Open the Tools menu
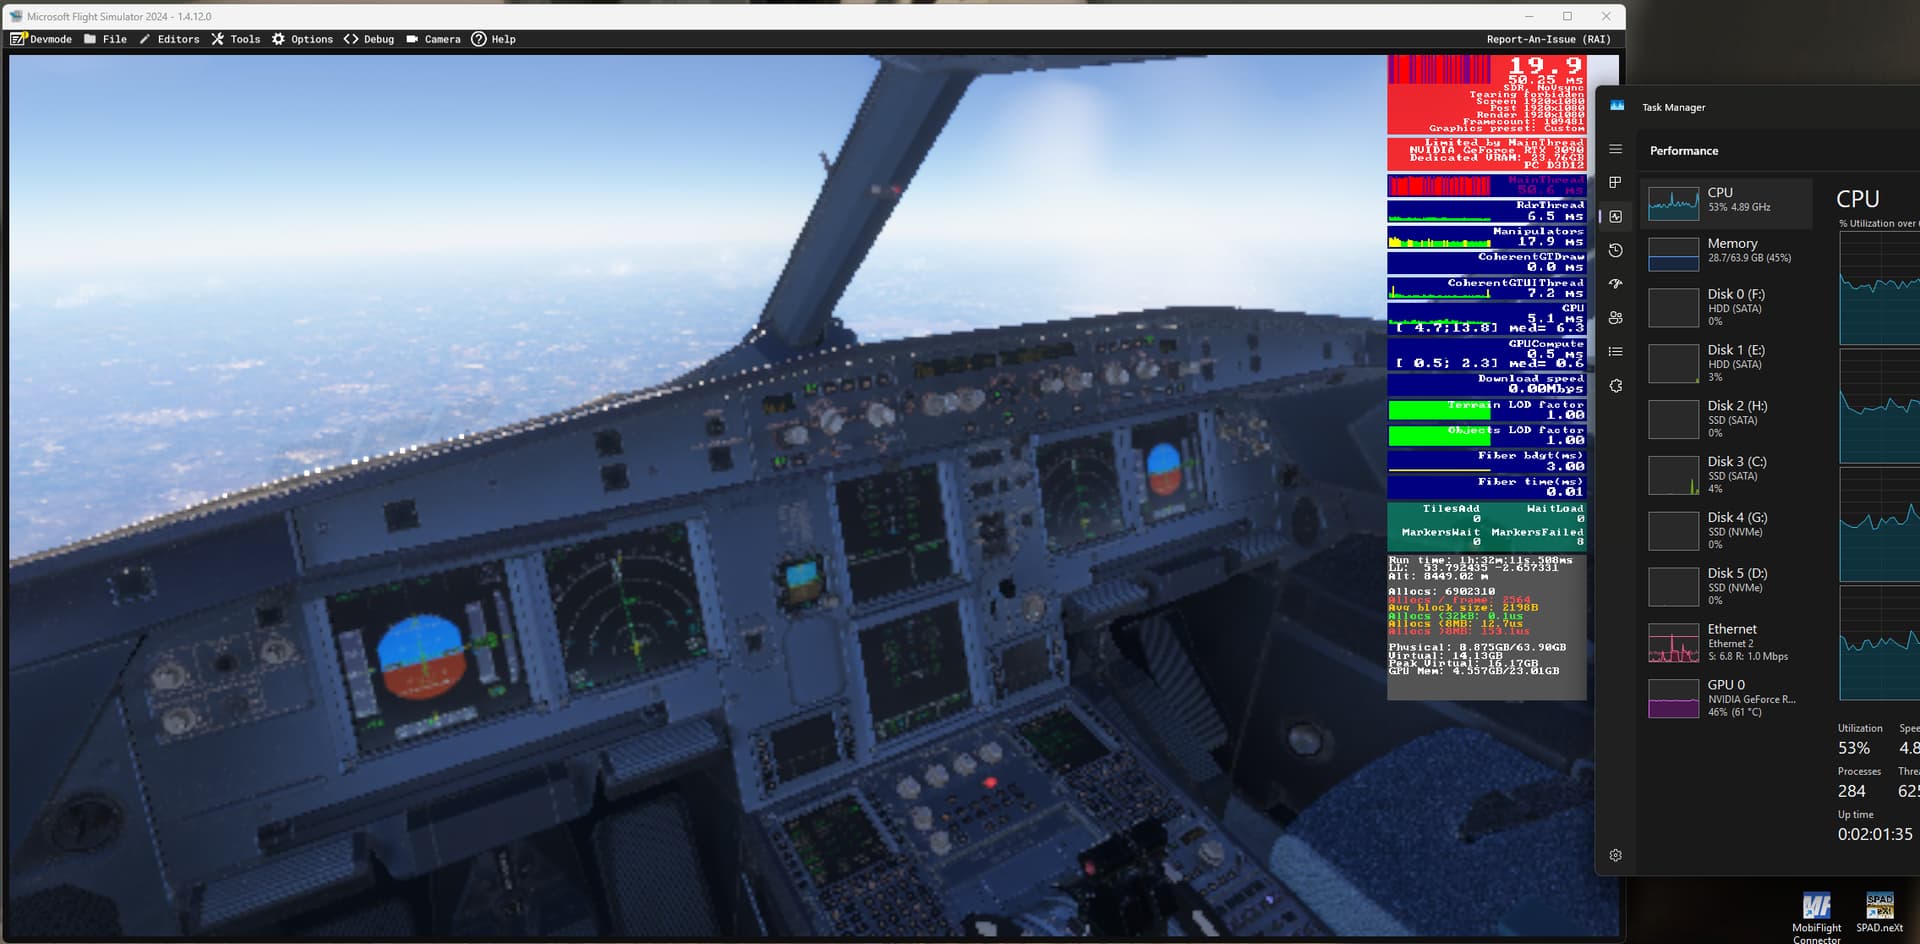This screenshot has width=1920, height=944. [236, 39]
